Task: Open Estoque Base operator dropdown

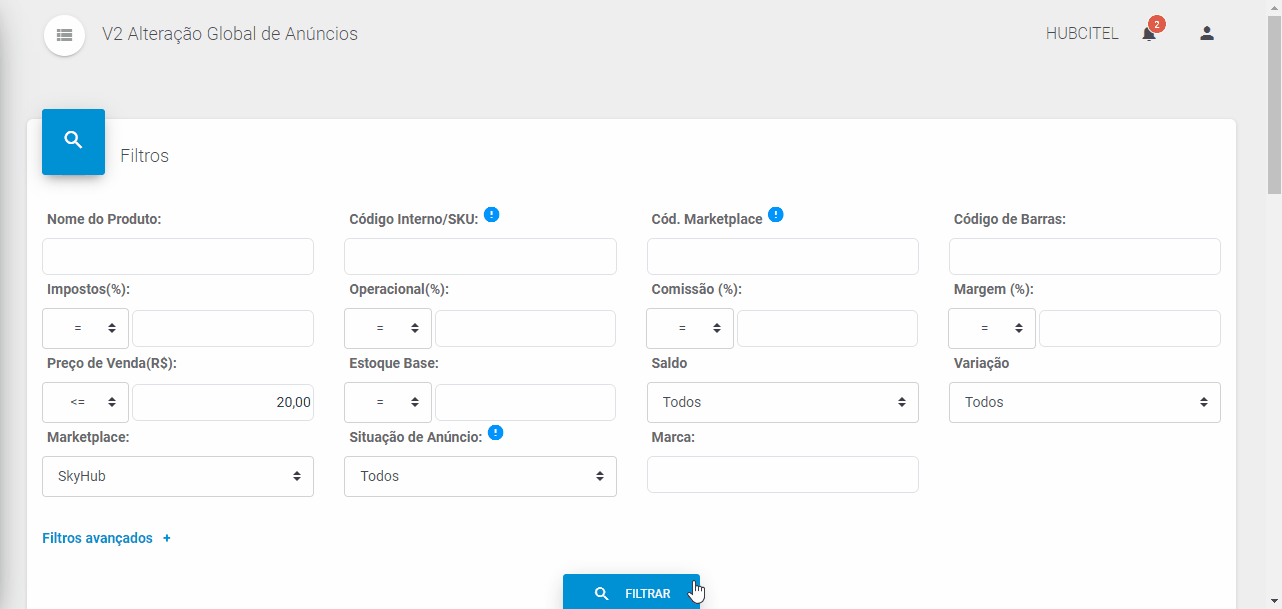Action: [x=388, y=402]
